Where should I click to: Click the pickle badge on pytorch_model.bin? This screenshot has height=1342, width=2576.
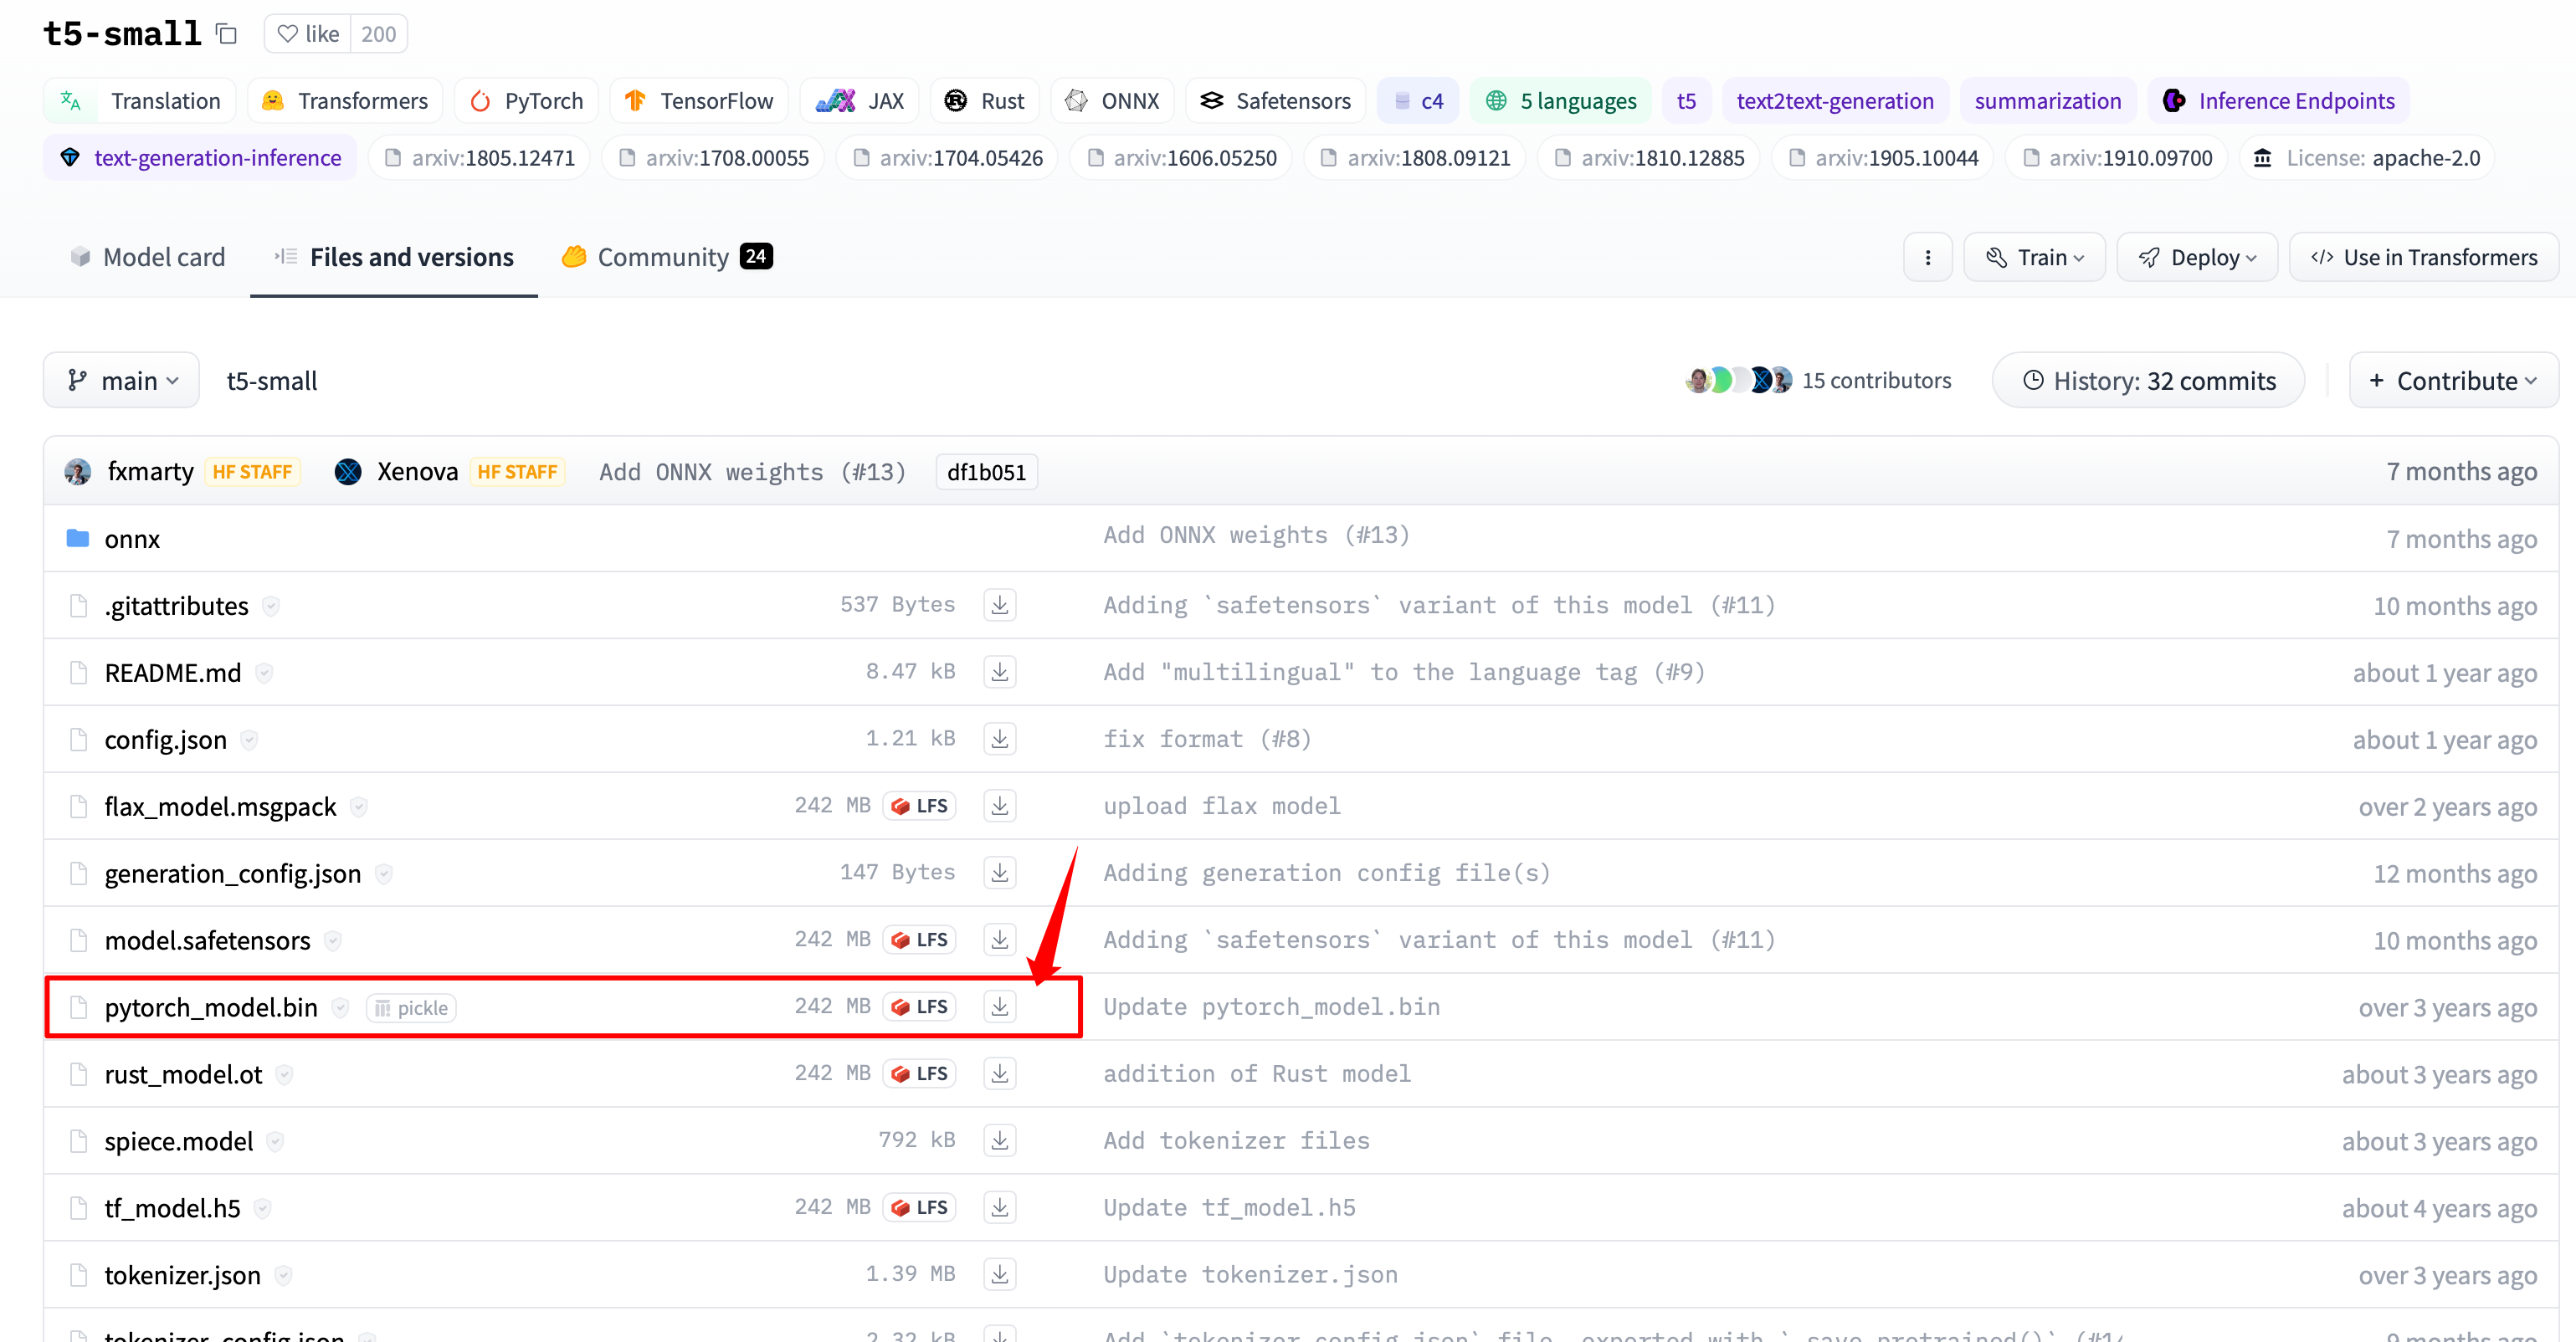tap(411, 1008)
